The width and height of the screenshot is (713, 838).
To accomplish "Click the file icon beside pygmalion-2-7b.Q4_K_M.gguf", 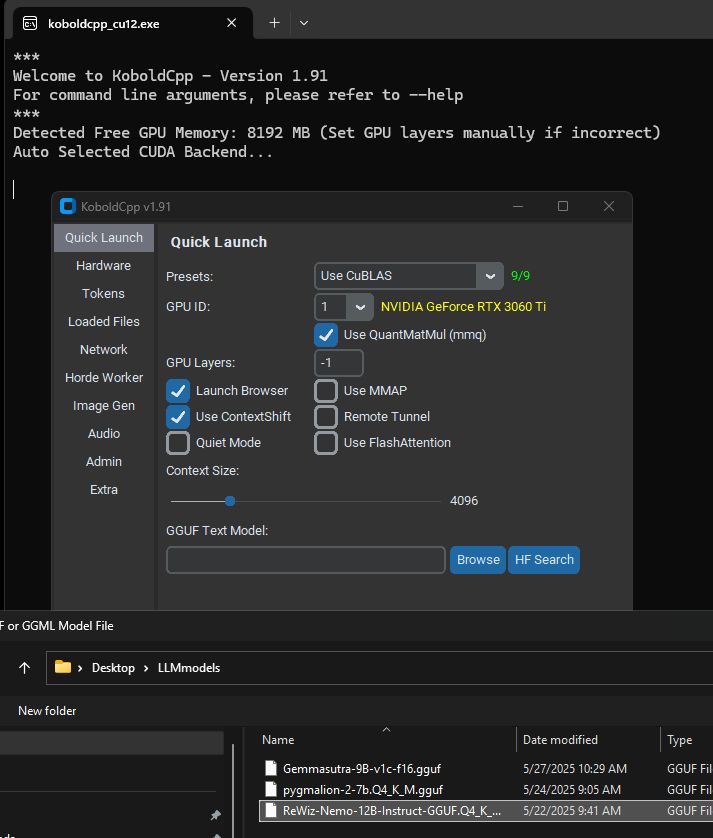I will (271, 789).
